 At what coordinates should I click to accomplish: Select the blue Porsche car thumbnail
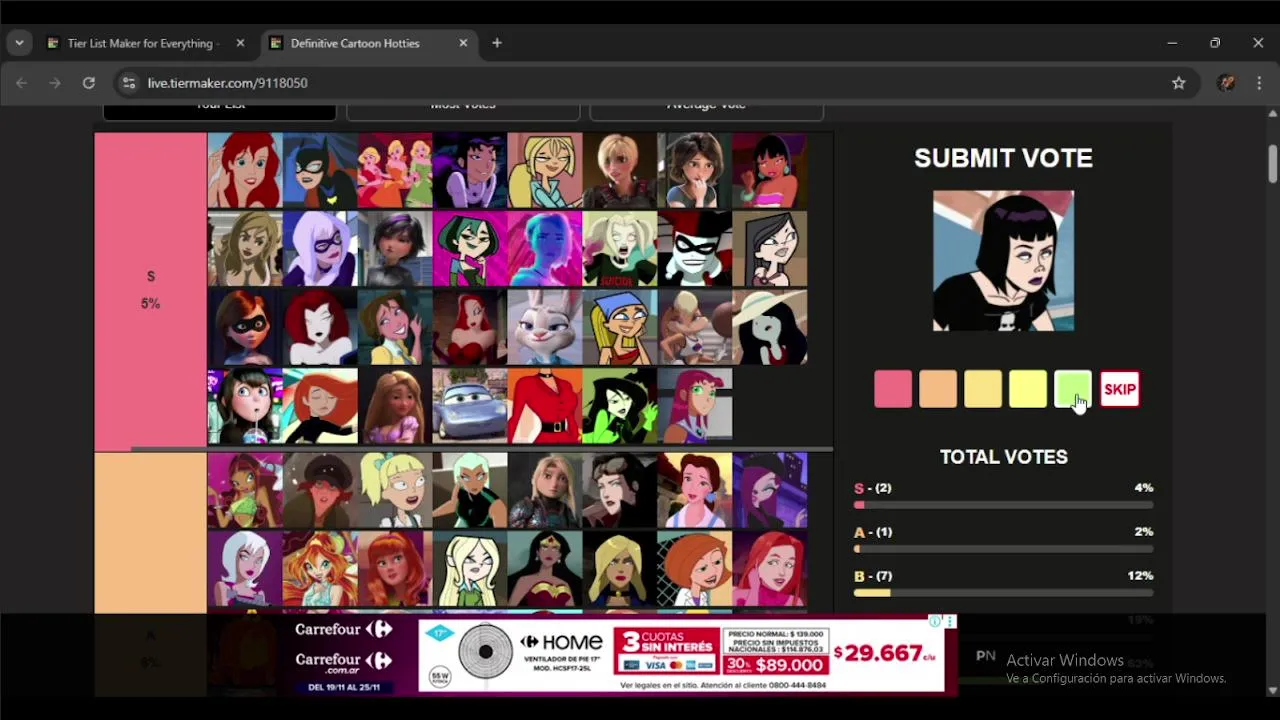click(470, 405)
